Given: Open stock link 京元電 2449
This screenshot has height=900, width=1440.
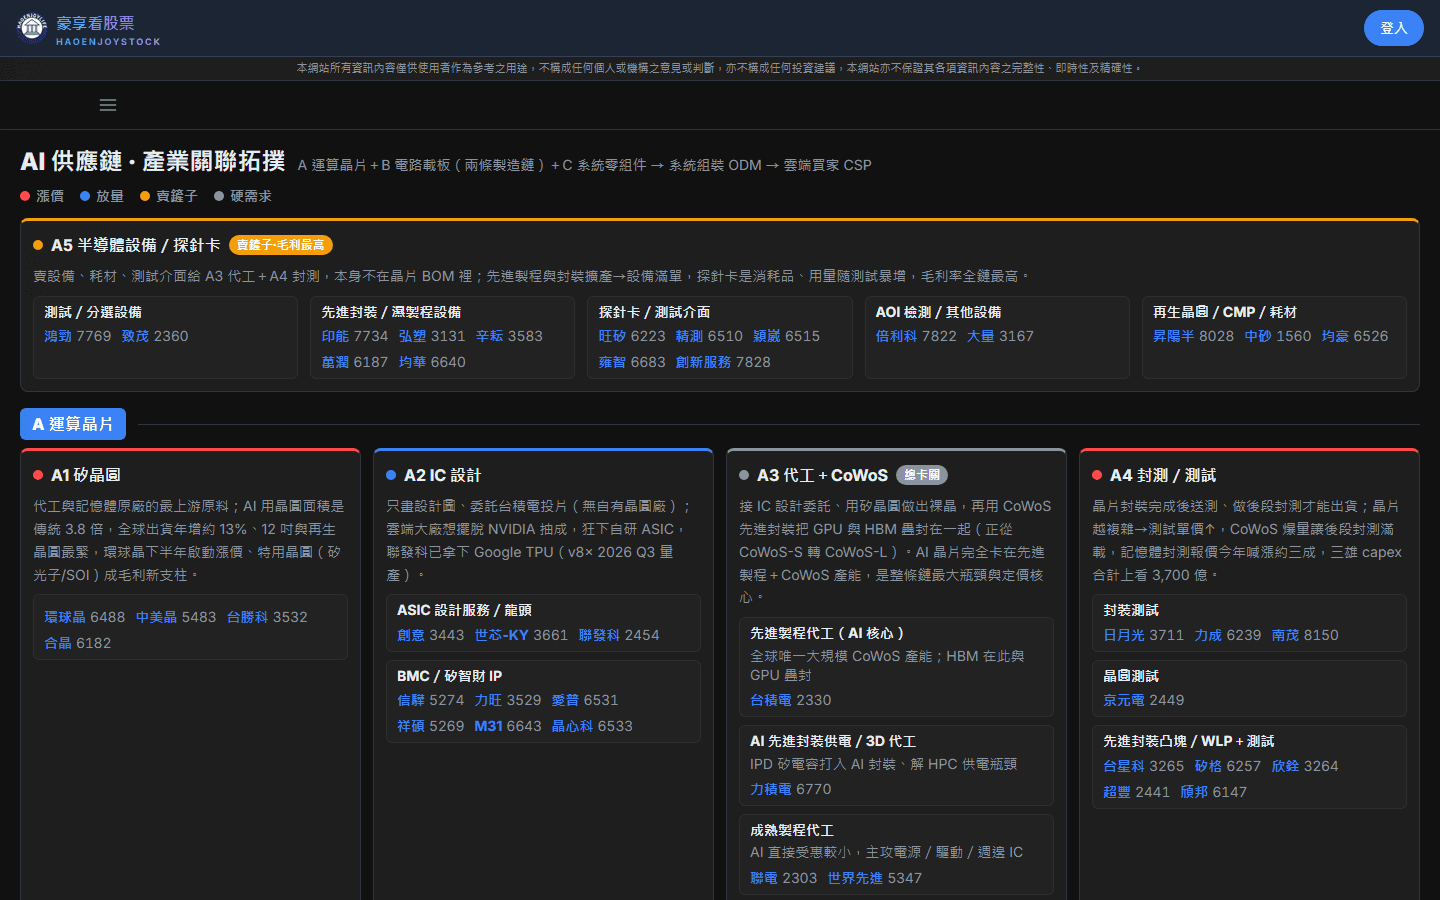Looking at the screenshot, I should [x=1144, y=700].
